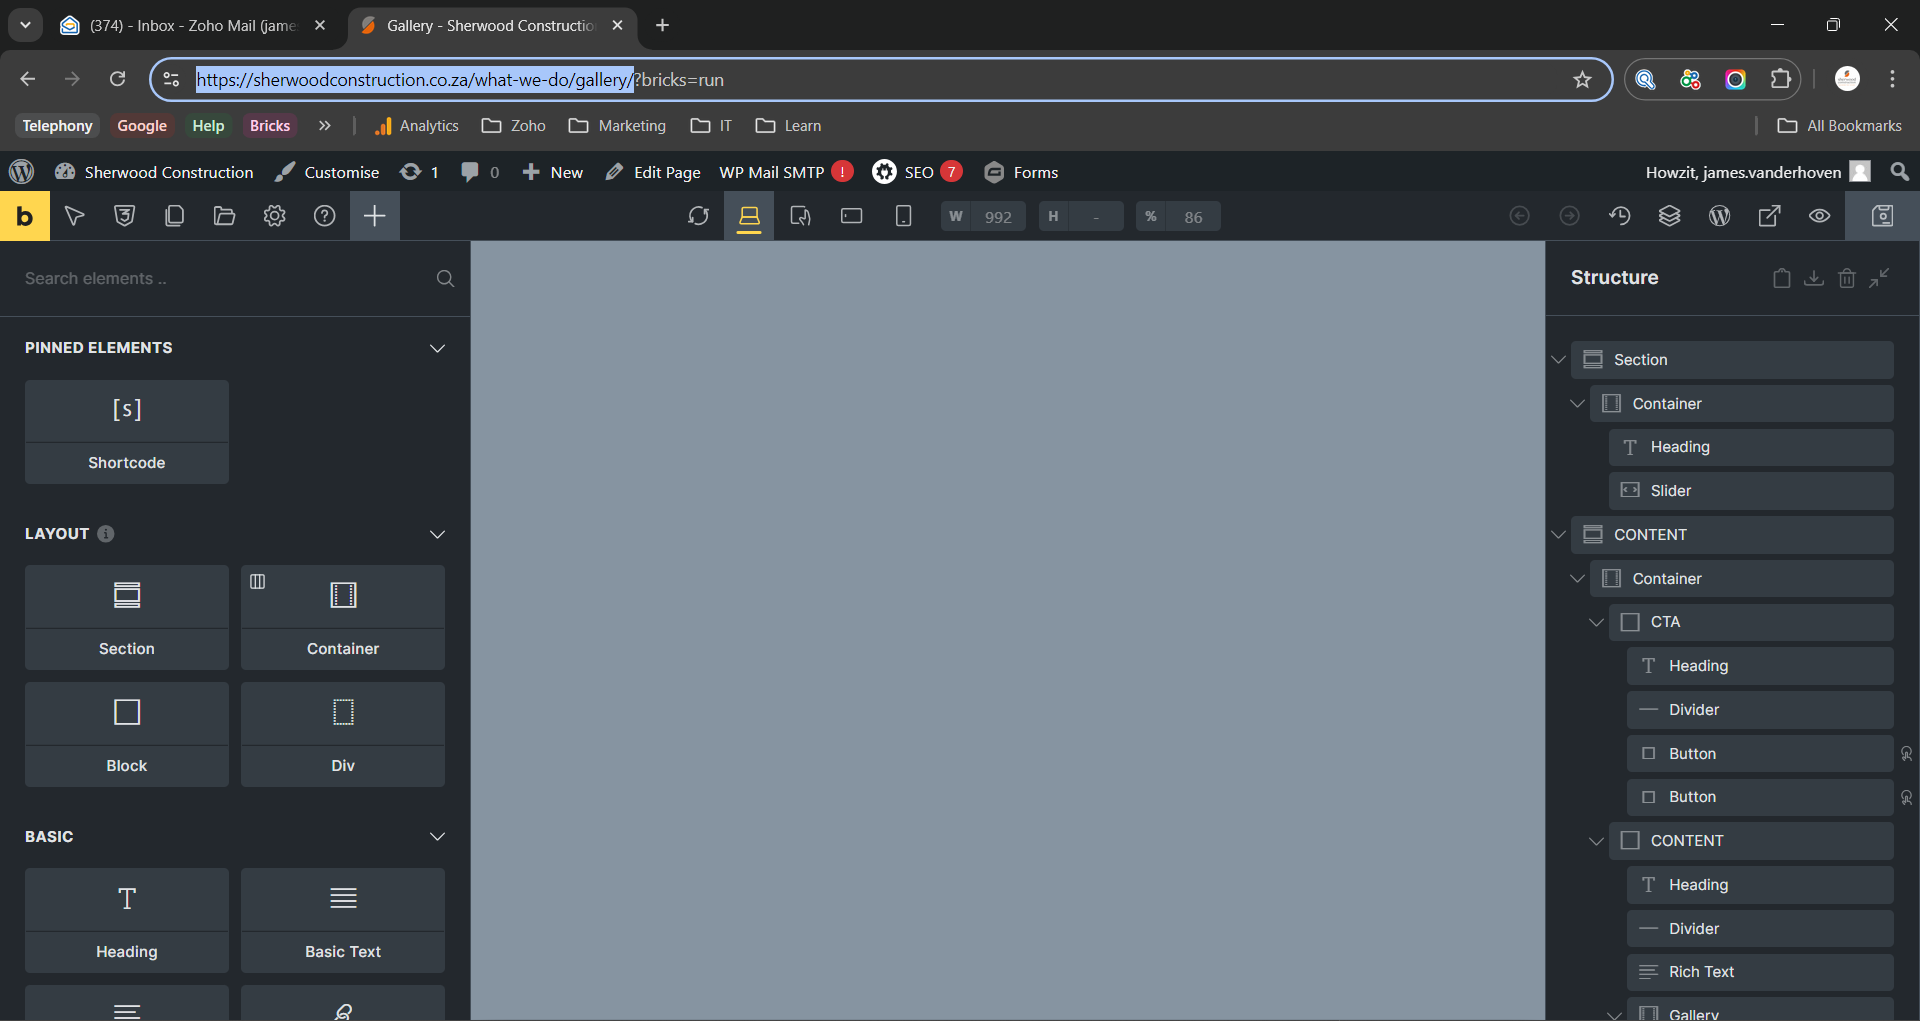
Task: Click the paste icon in Structure header
Action: [x=1781, y=278]
